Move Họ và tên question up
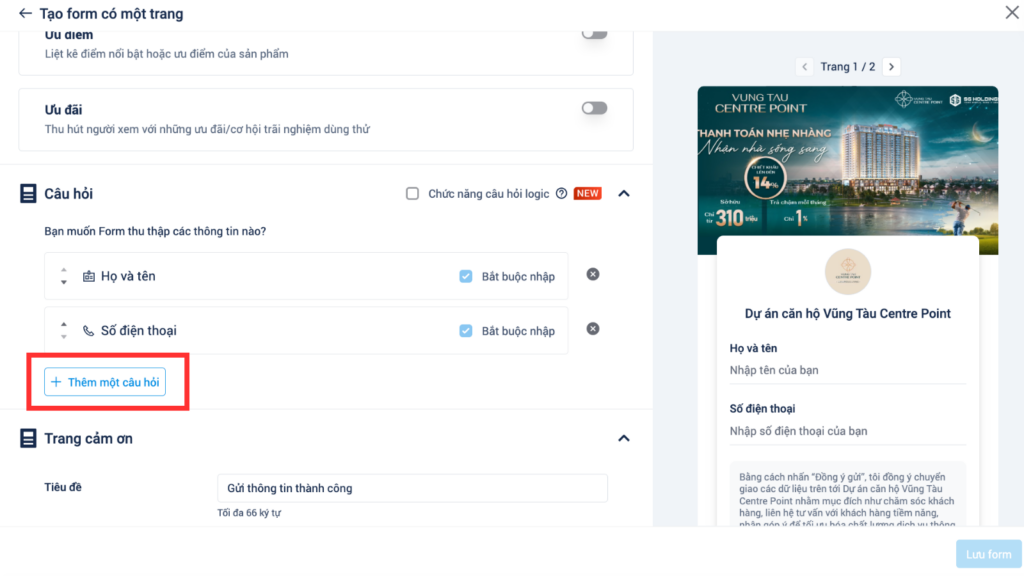Image resolution: width=1024 pixels, height=576 pixels. (x=63, y=270)
